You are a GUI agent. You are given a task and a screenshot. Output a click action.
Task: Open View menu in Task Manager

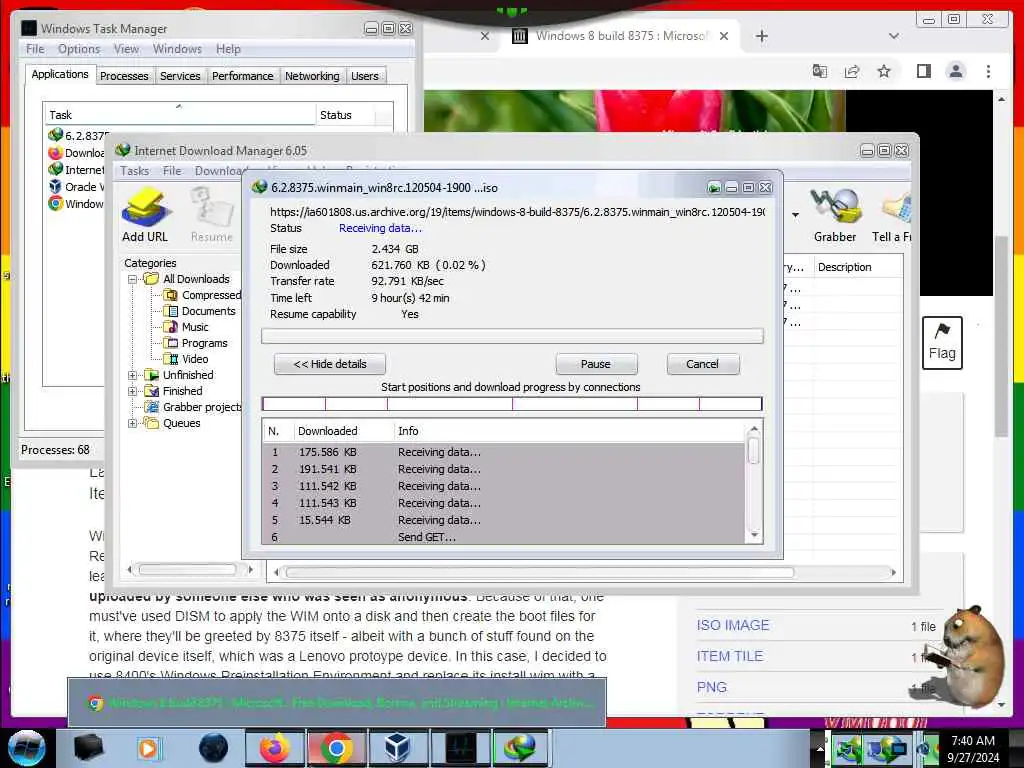126,49
